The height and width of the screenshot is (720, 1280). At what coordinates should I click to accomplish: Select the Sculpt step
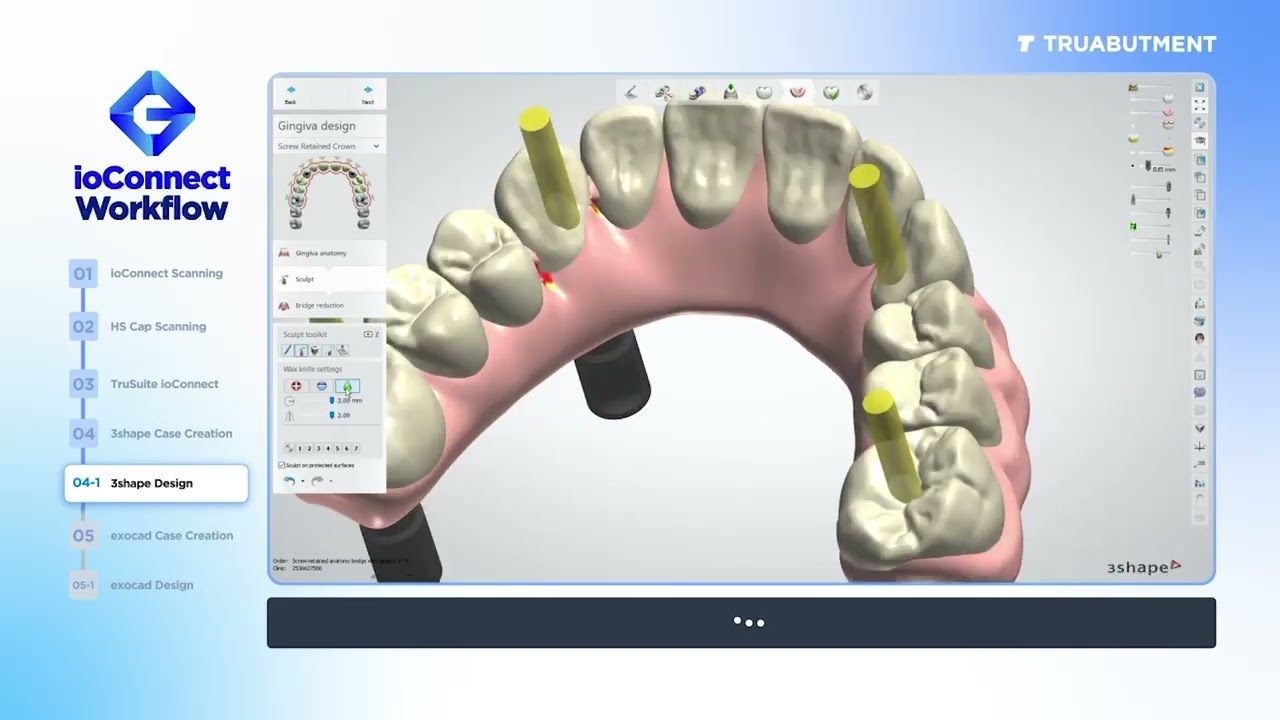pyautogui.click(x=328, y=279)
